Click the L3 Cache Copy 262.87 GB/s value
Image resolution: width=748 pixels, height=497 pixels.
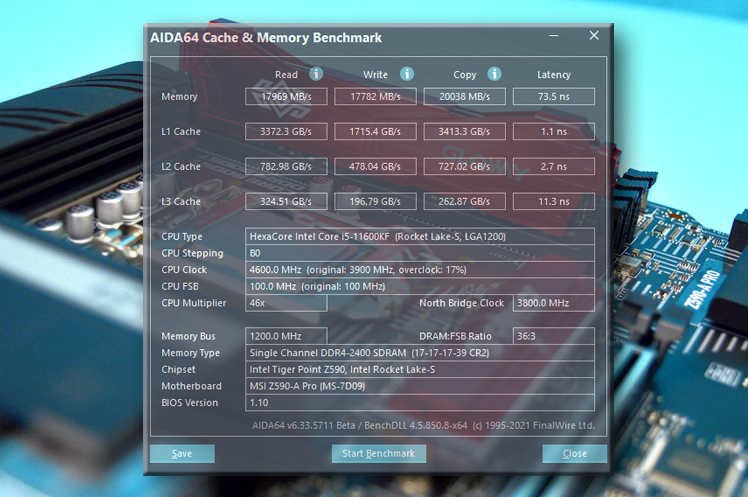(x=465, y=201)
